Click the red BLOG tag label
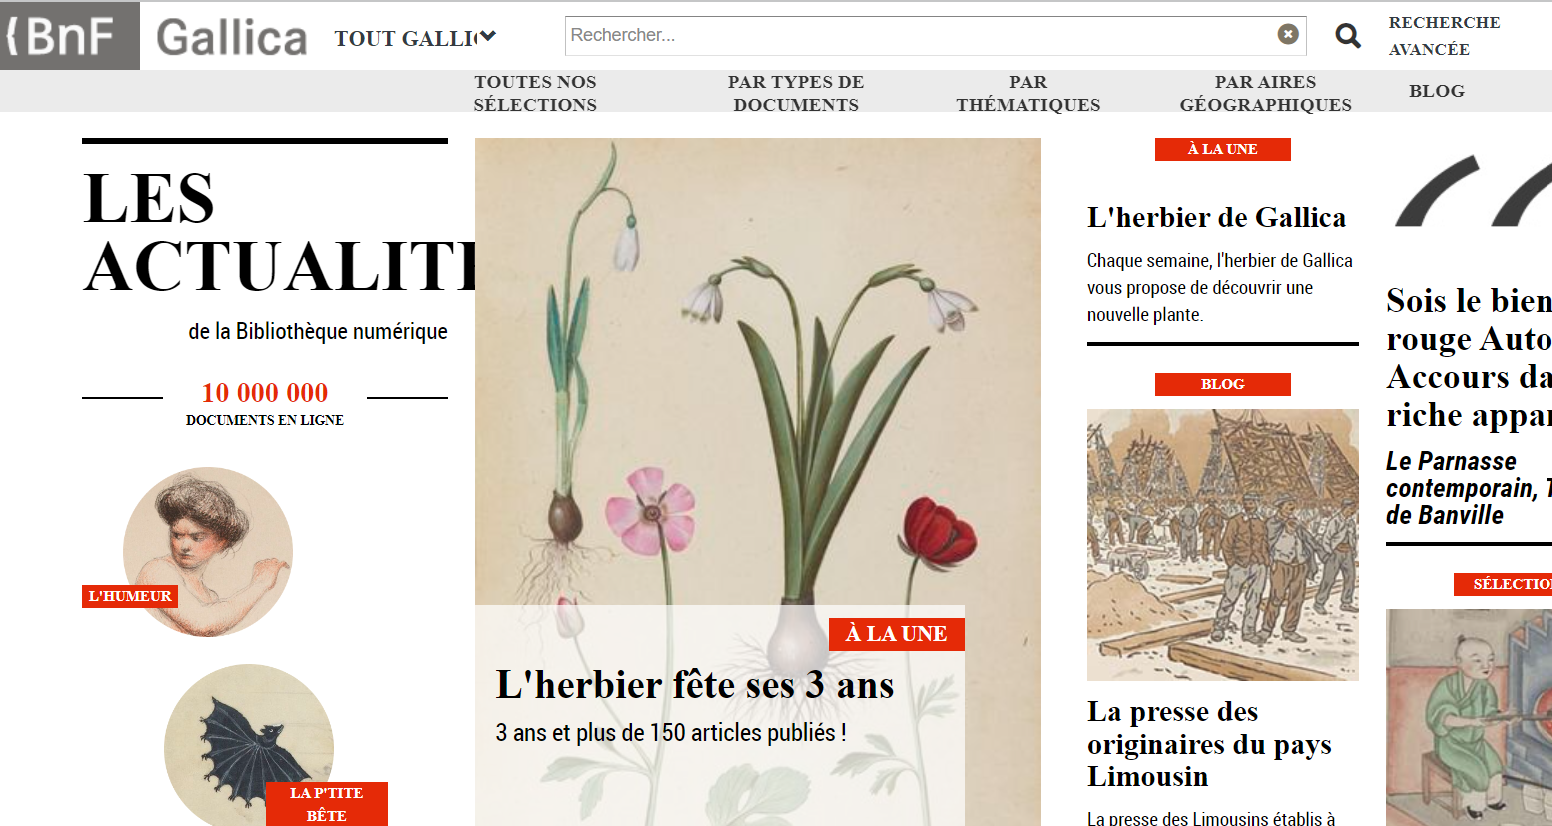Viewport: 1552px width, 826px height. point(1222,384)
